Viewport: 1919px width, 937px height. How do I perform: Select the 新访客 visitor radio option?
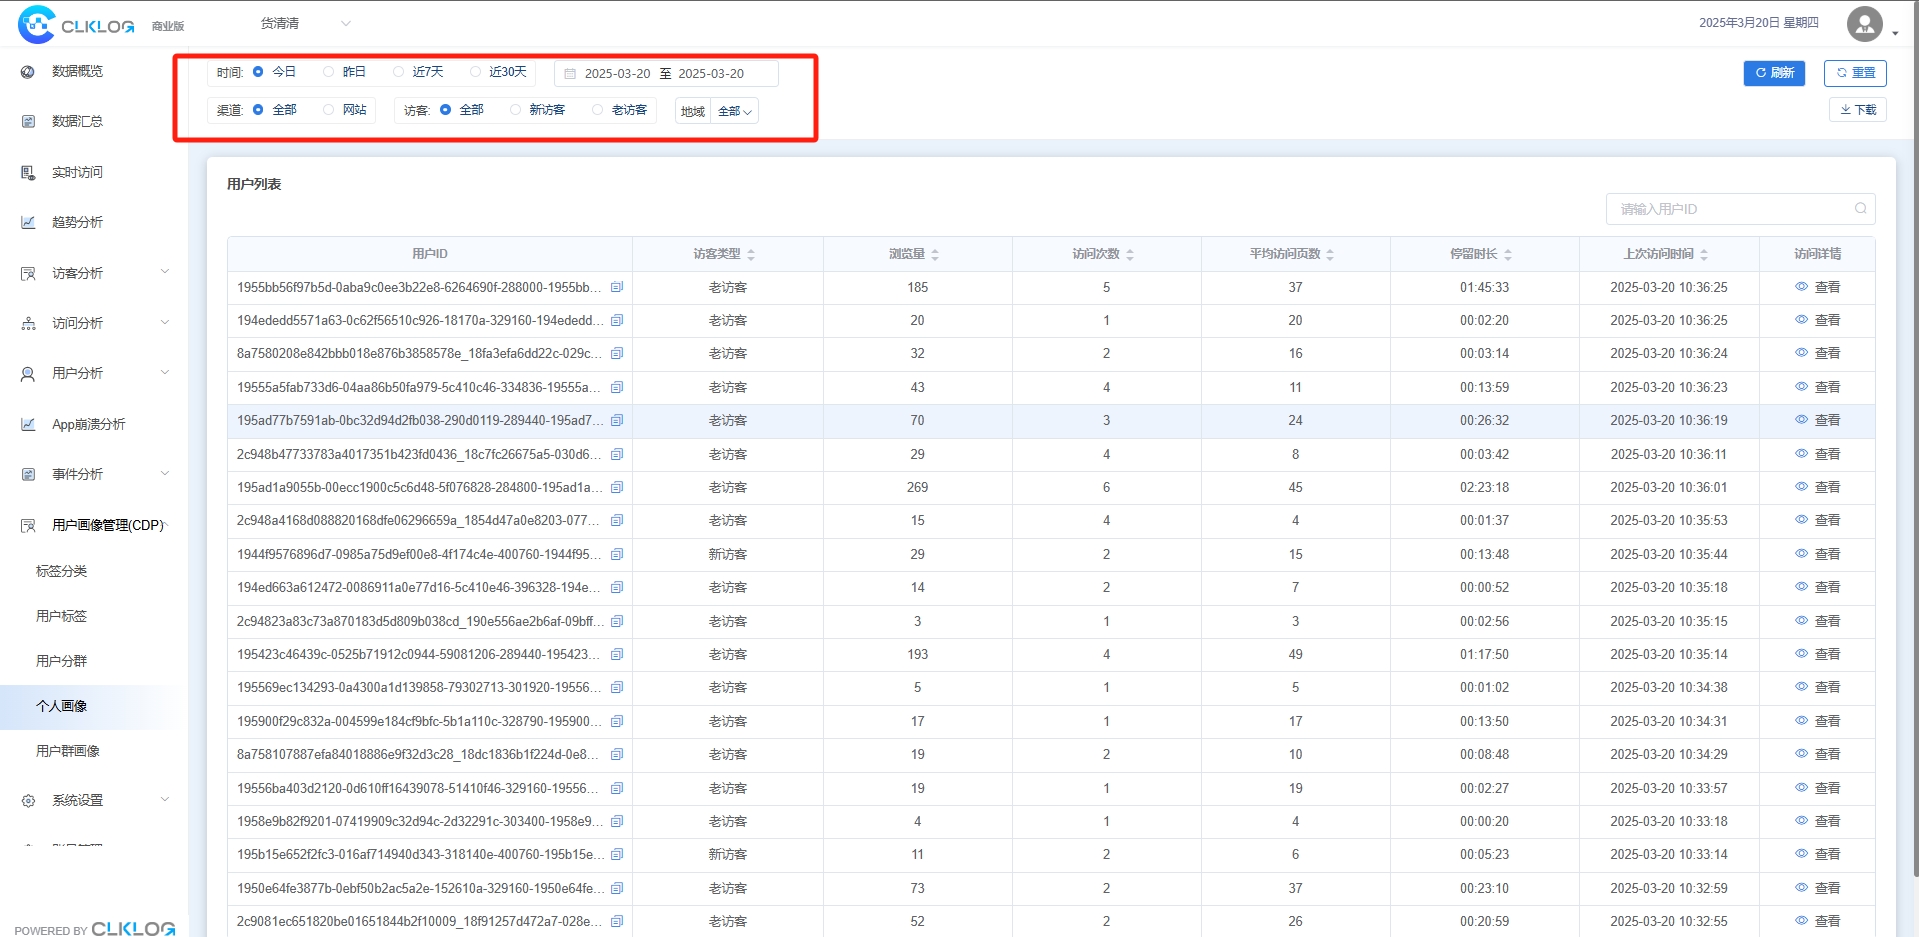click(x=515, y=110)
